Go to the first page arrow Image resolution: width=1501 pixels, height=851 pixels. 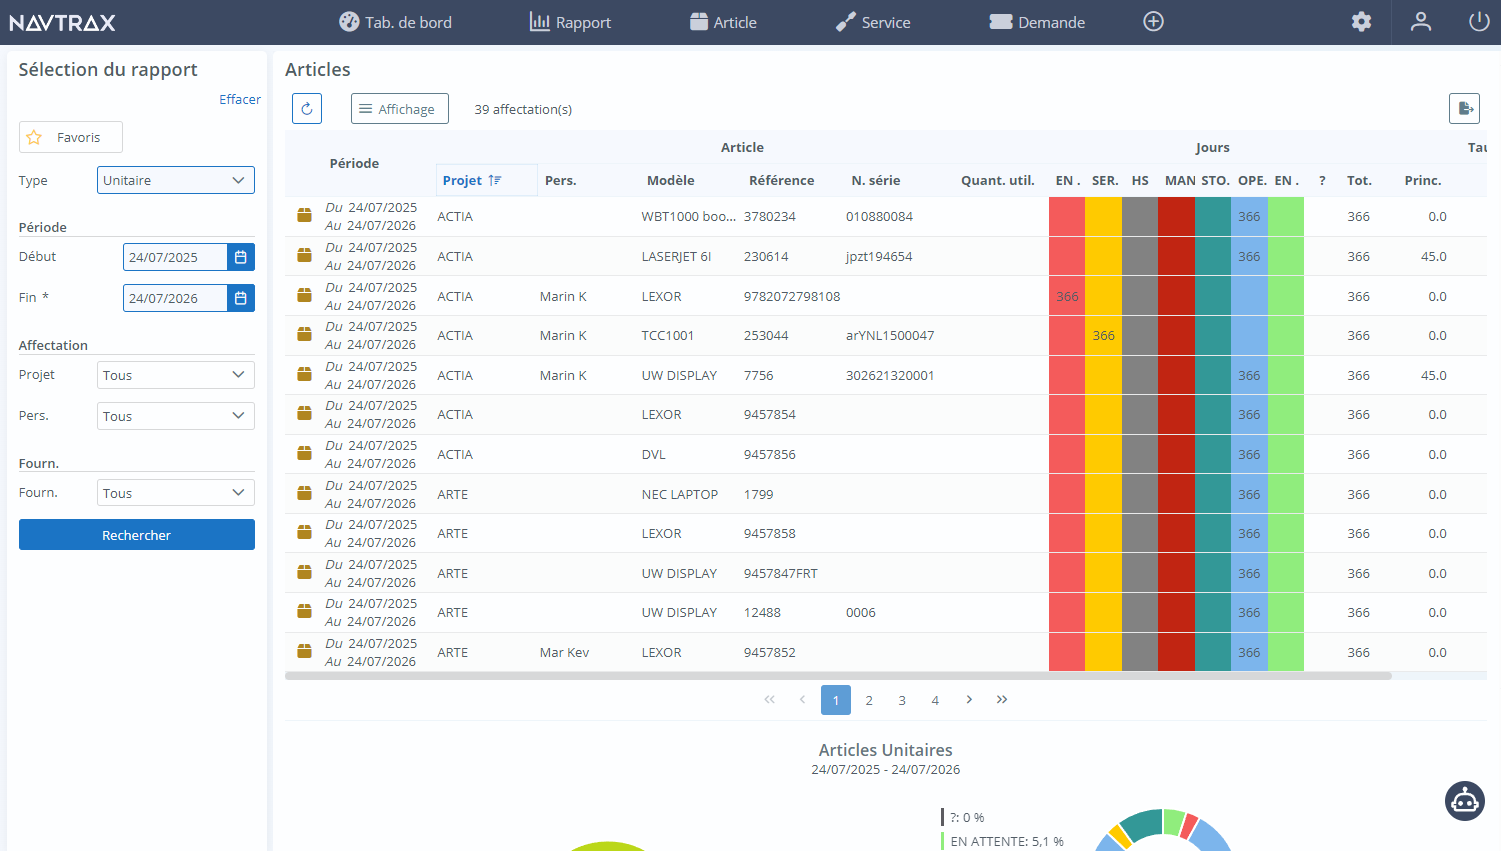769,700
